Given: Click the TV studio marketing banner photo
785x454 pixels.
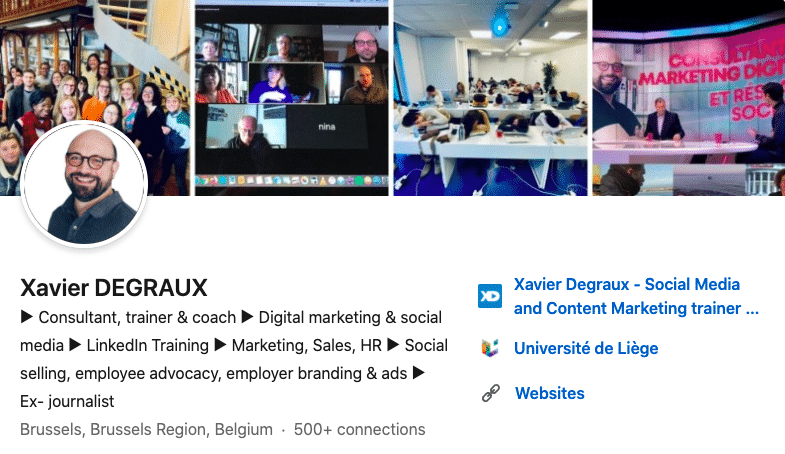Looking at the screenshot, I should point(688,98).
